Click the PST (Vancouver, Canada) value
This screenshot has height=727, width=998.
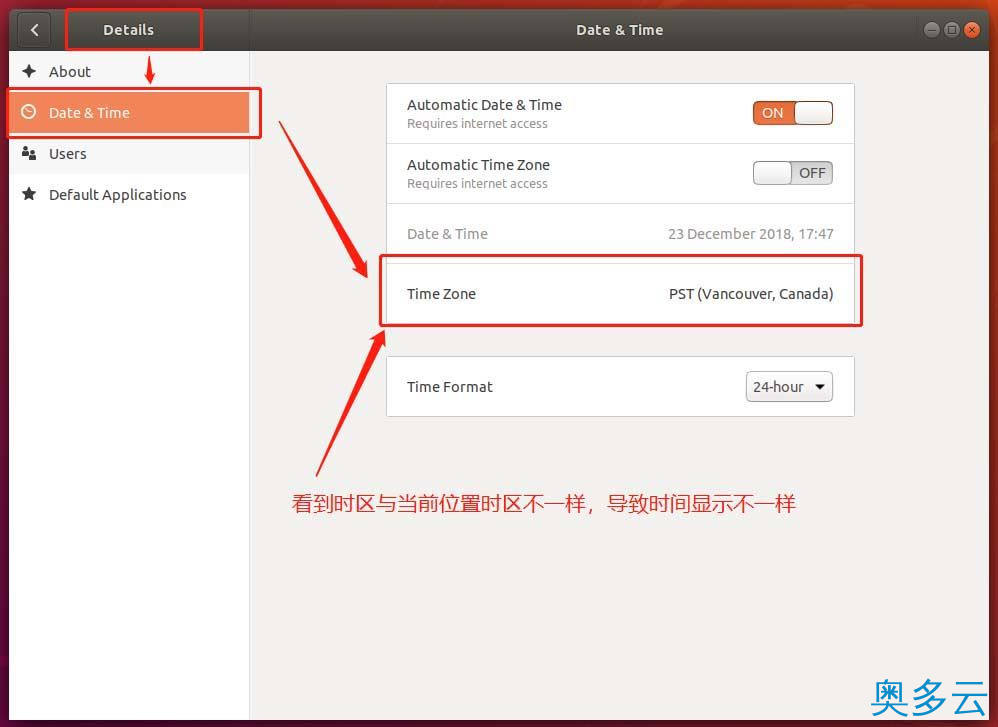pyautogui.click(x=750, y=294)
